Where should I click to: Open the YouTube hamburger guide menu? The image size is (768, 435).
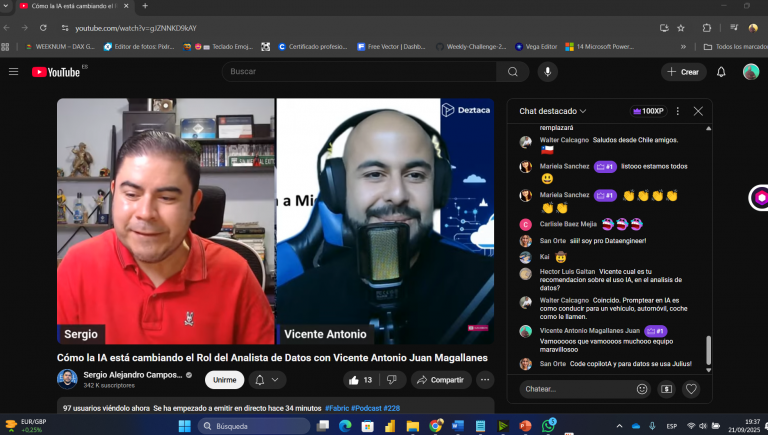[14, 72]
